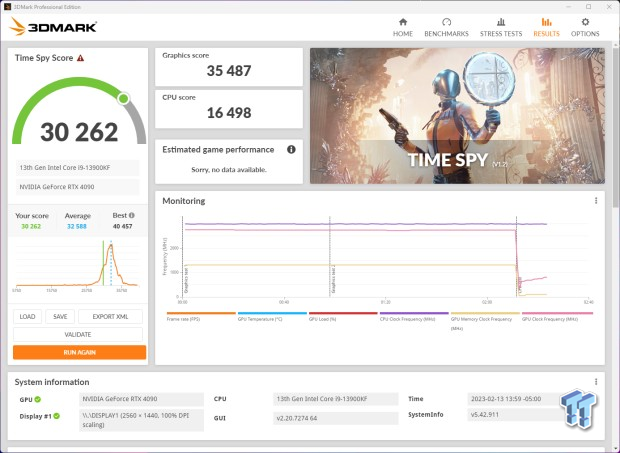
Task: Open the Options tab
Action: (x=585, y=28)
